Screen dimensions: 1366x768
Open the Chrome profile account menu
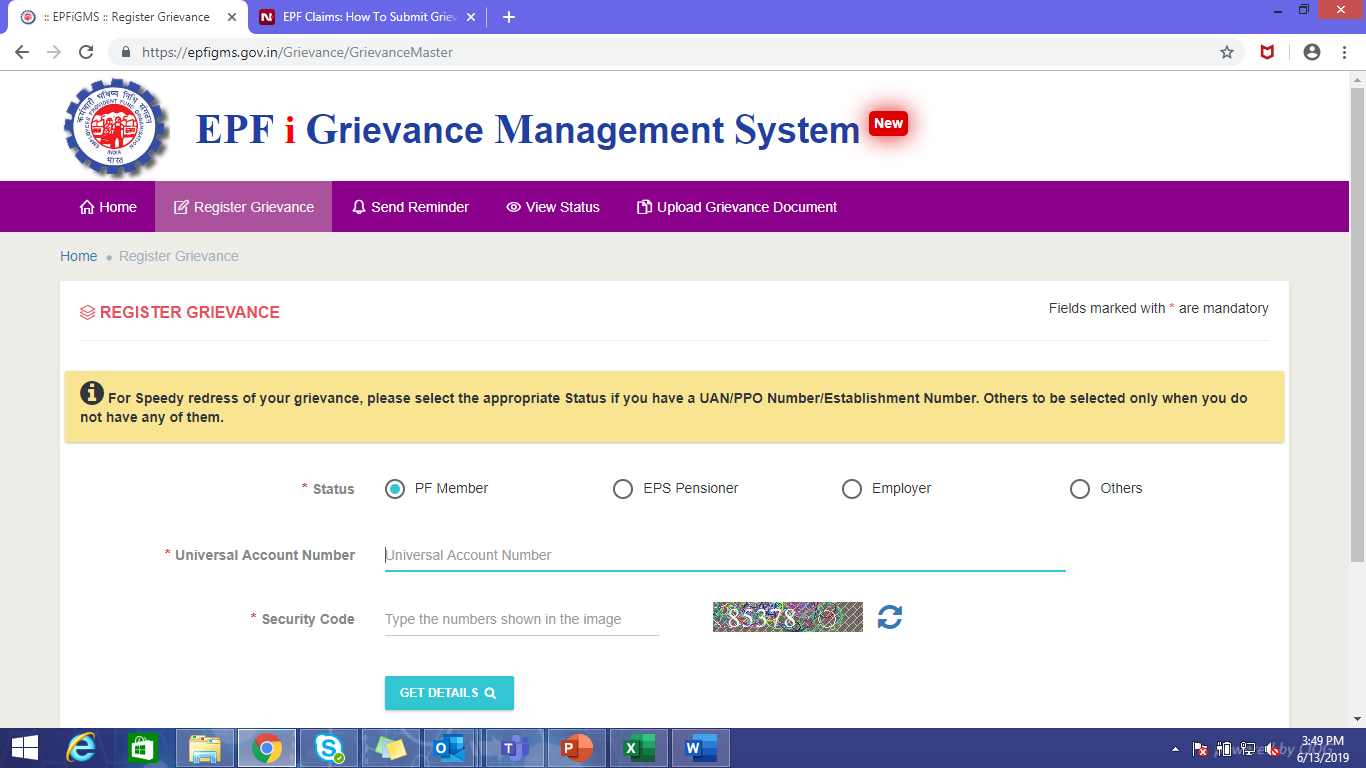pos(1312,52)
